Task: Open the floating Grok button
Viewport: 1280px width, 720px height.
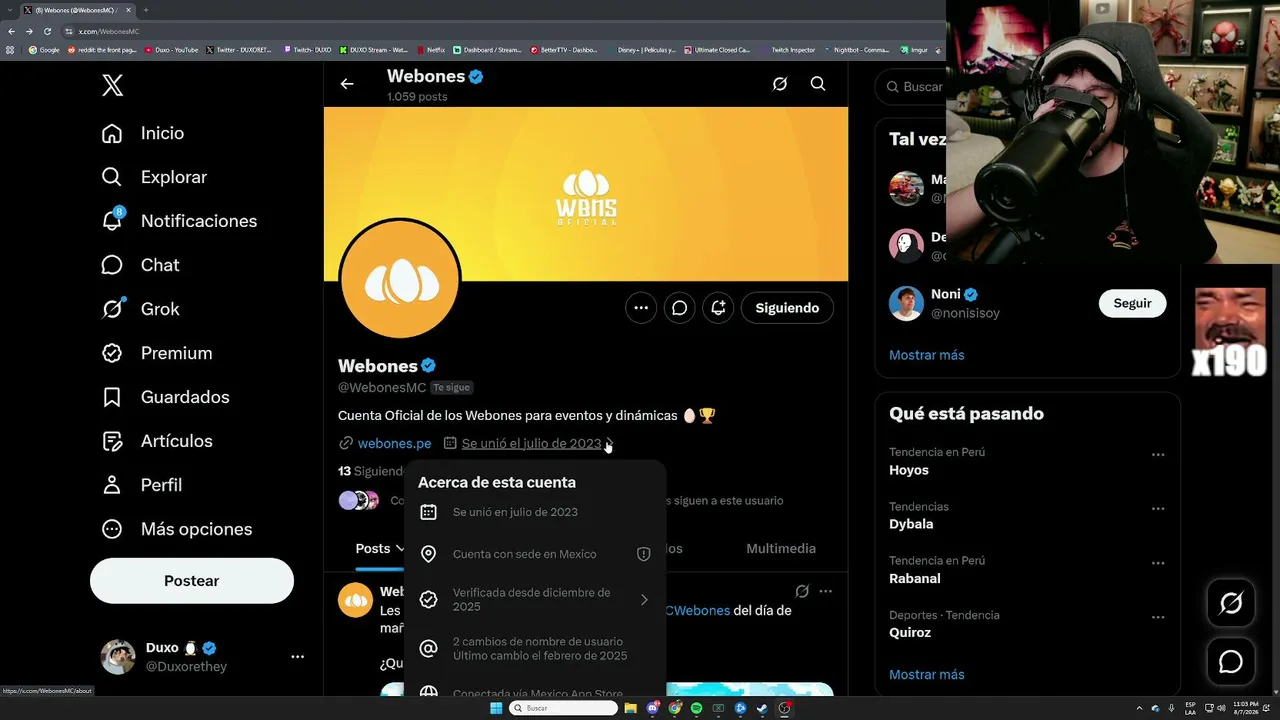Action: coord(1231,603)
